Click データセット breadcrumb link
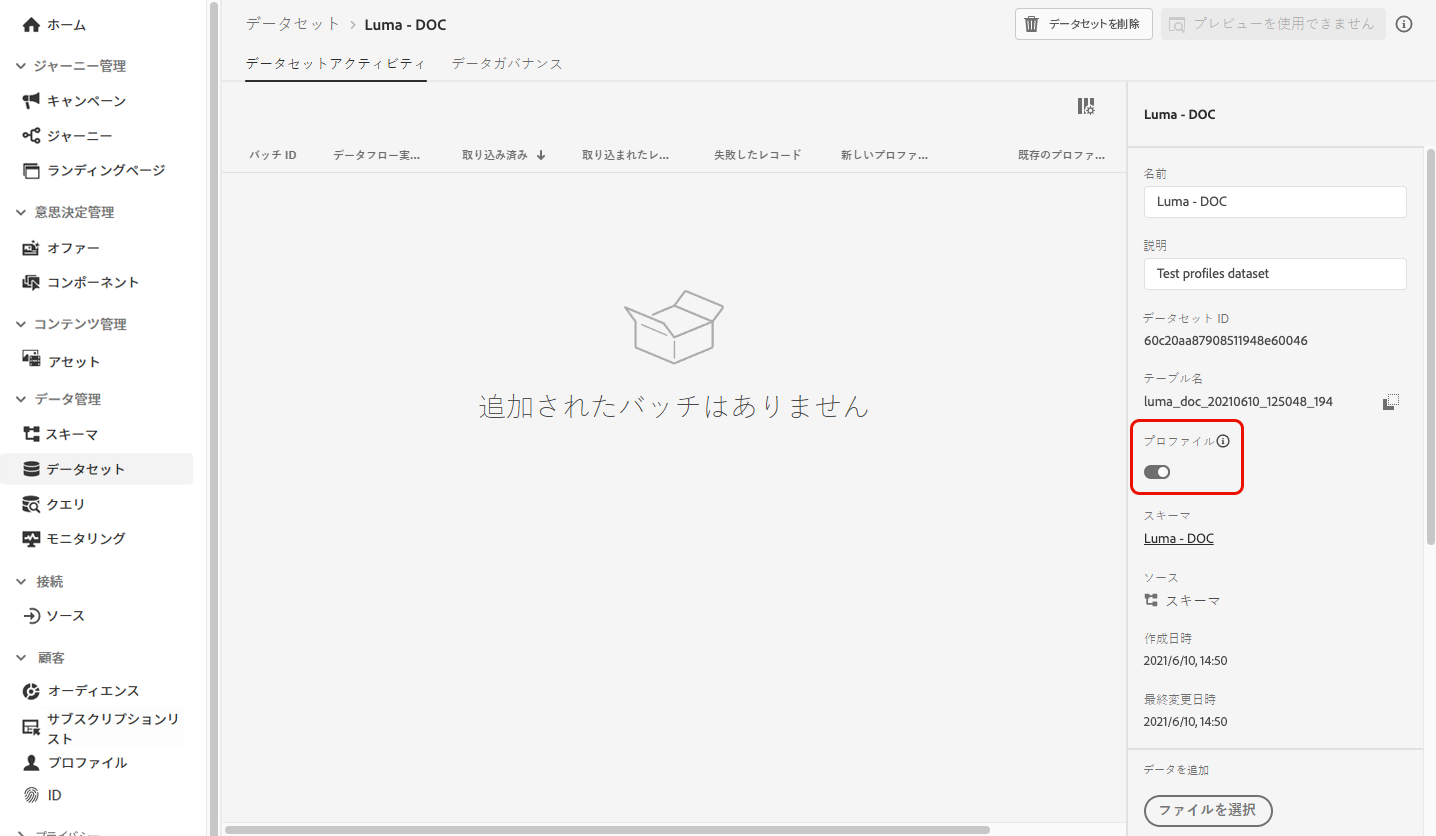Viewport: 1436px width, 836px height. 294,24
